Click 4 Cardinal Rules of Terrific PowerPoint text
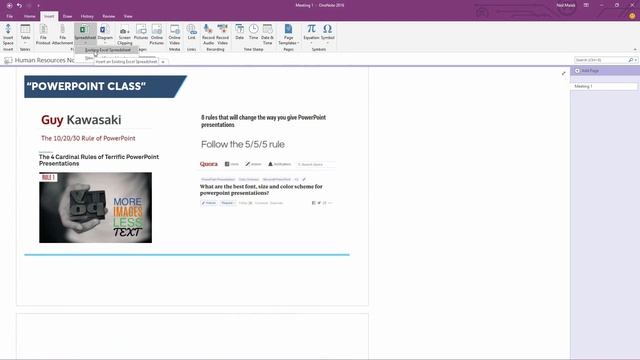This screenshot has width=640, height=360. point(99,160)
